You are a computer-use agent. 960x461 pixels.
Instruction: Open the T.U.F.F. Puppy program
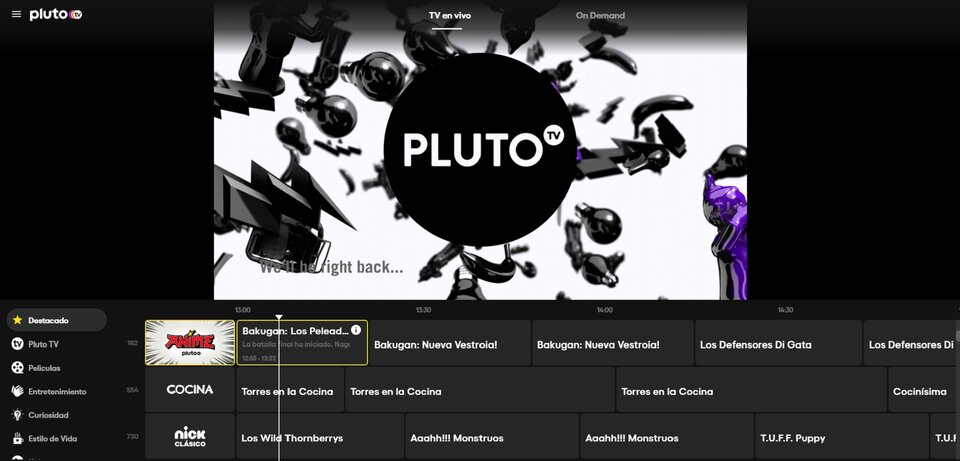842,437
